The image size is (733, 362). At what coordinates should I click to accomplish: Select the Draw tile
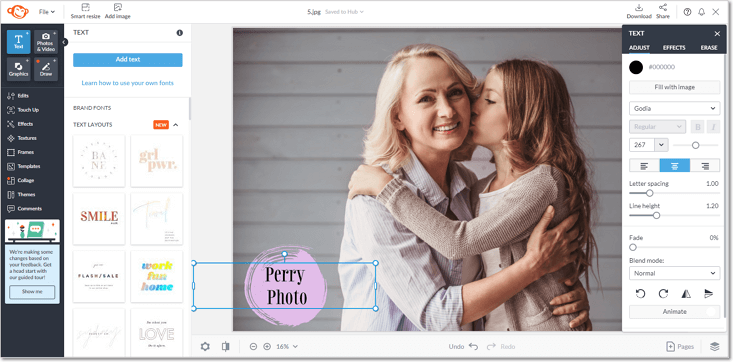click(x=46, y=69)
